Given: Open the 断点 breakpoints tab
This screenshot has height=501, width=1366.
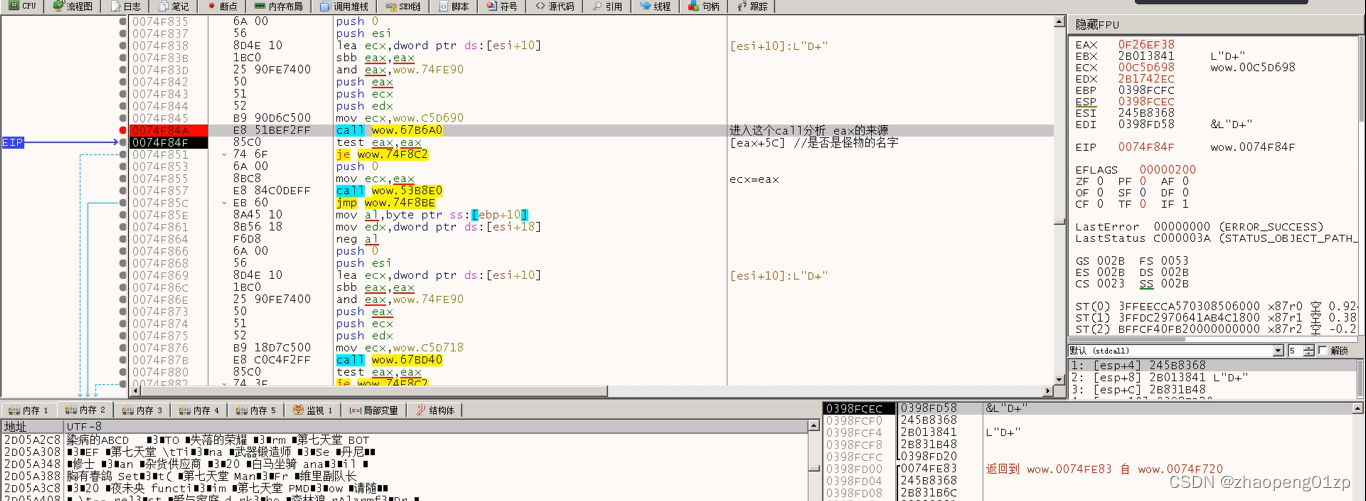Looking at the screenshot, I should (x=220, y=6).
